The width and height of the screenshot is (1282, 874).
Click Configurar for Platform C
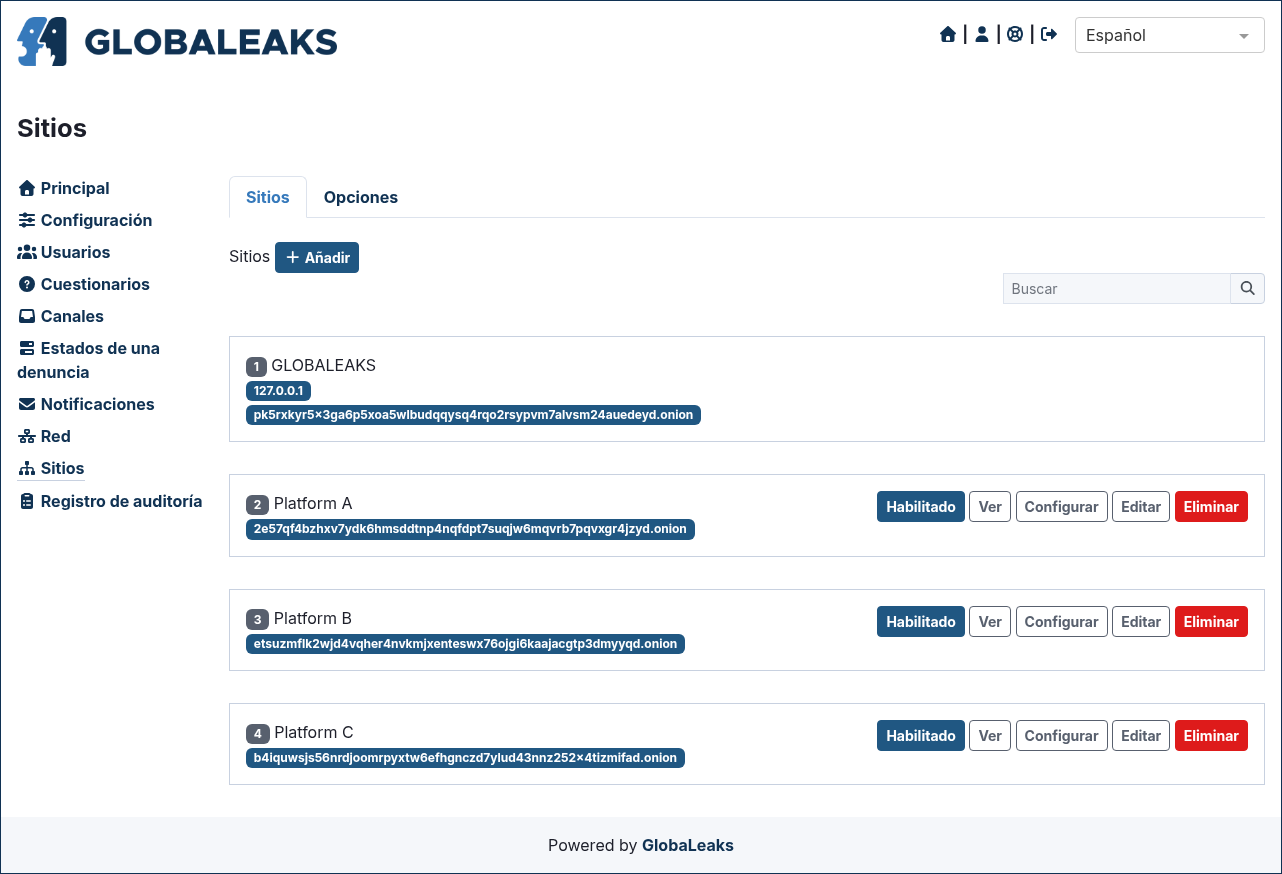(1062, 736)
